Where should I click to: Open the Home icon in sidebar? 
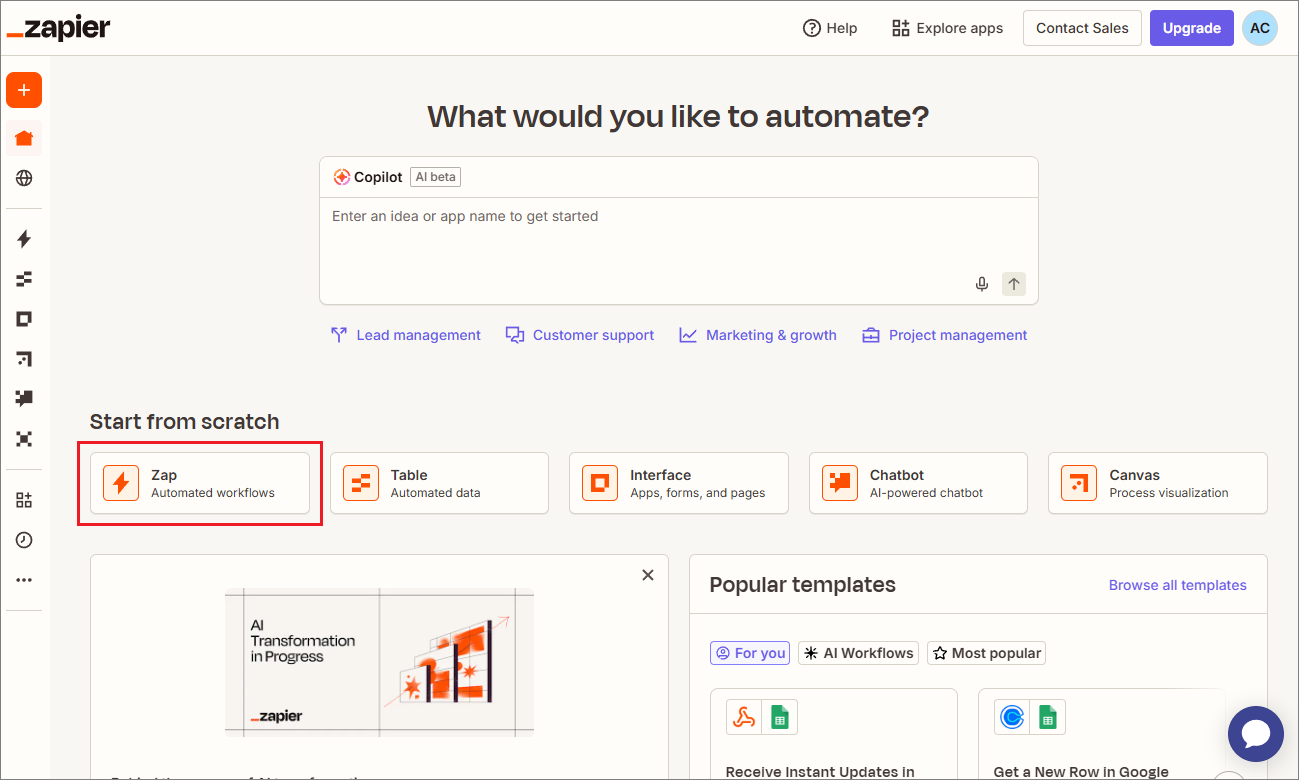(24, 138)
